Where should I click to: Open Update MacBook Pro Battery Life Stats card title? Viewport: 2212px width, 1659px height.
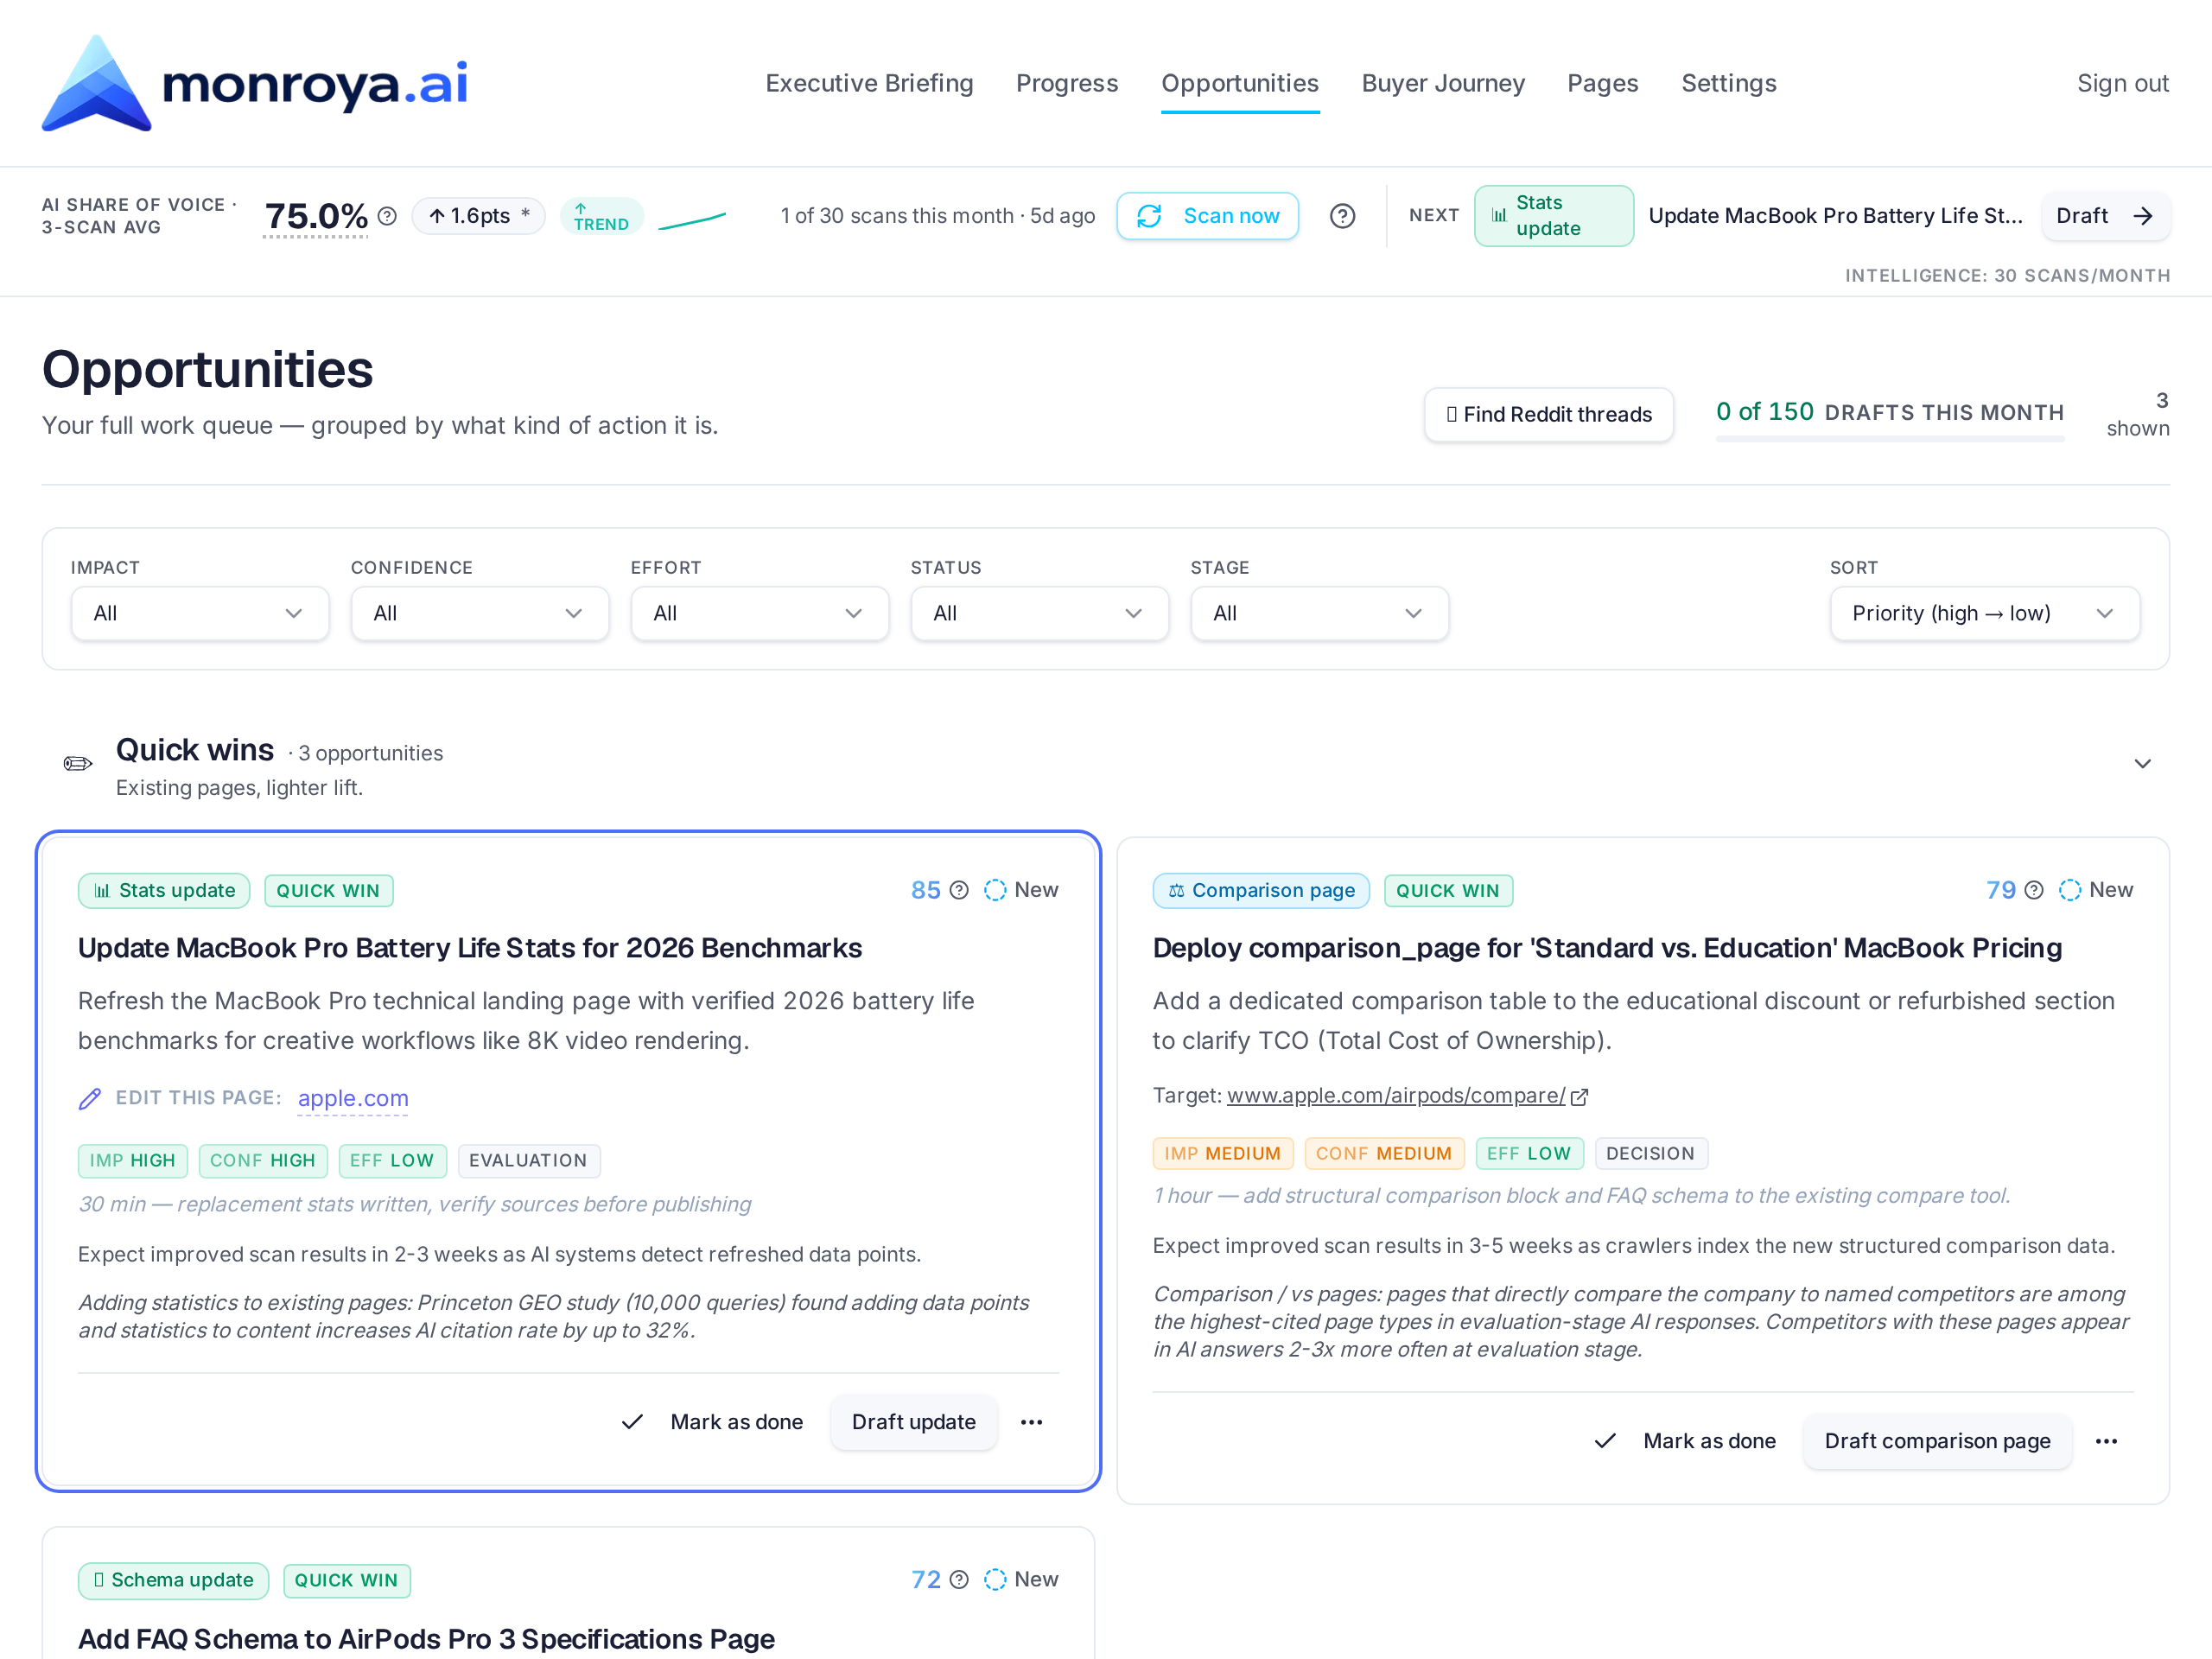click(470, 948)
